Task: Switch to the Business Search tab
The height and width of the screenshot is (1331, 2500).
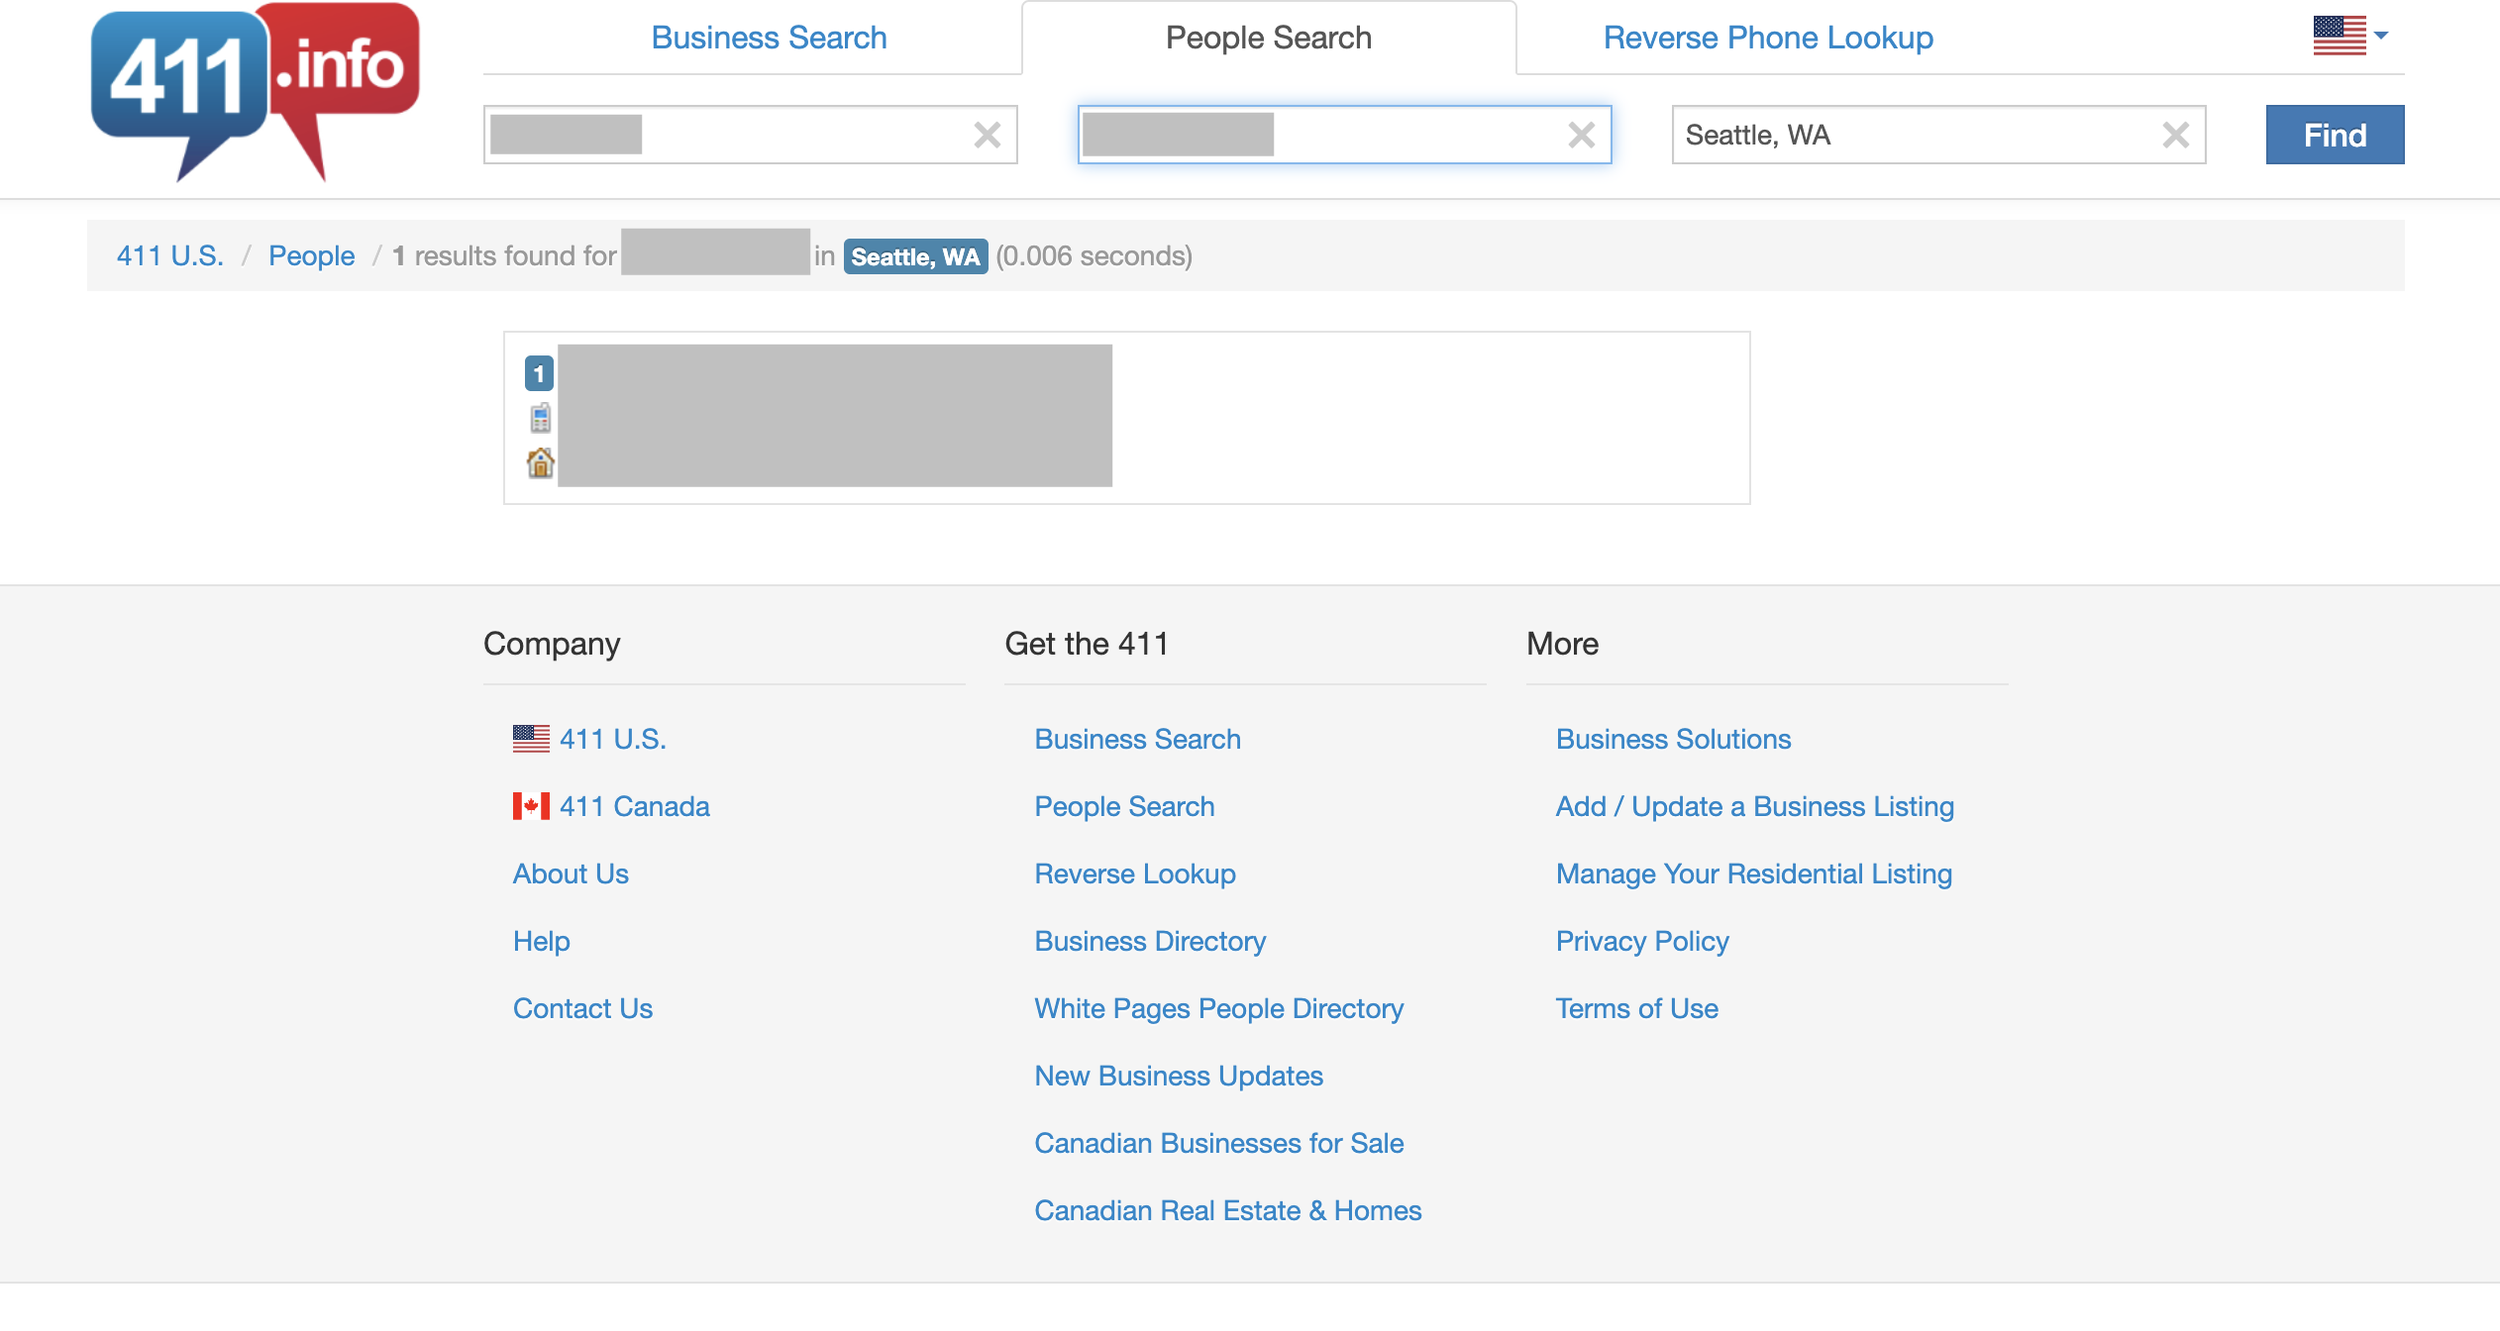Action: tap(768, 38)
